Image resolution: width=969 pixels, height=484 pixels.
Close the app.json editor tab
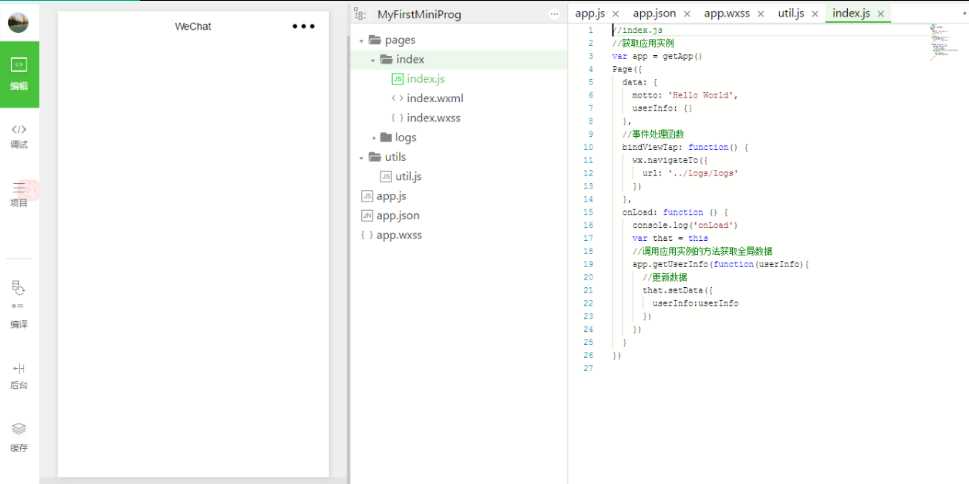[x=687, y=14]
